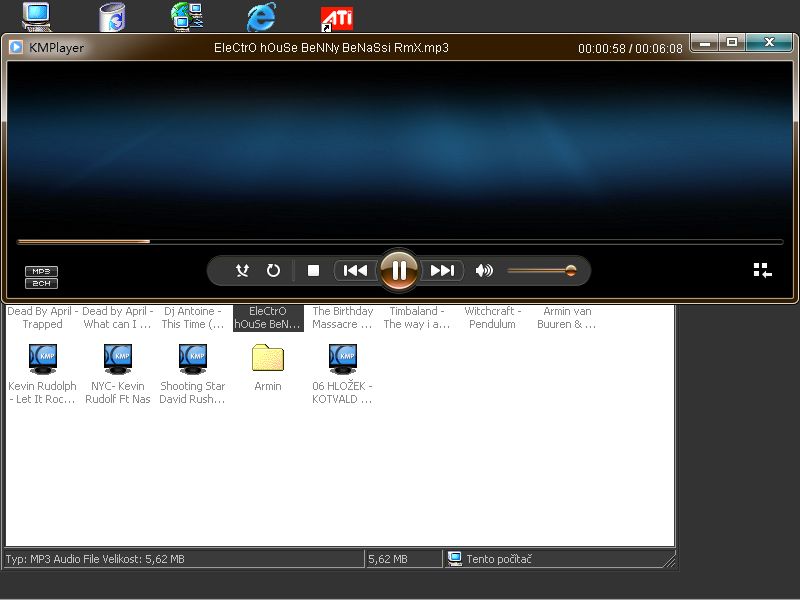Click the 2CH channel badge
This screenshot has height=600, width=800.
point(41,284)
